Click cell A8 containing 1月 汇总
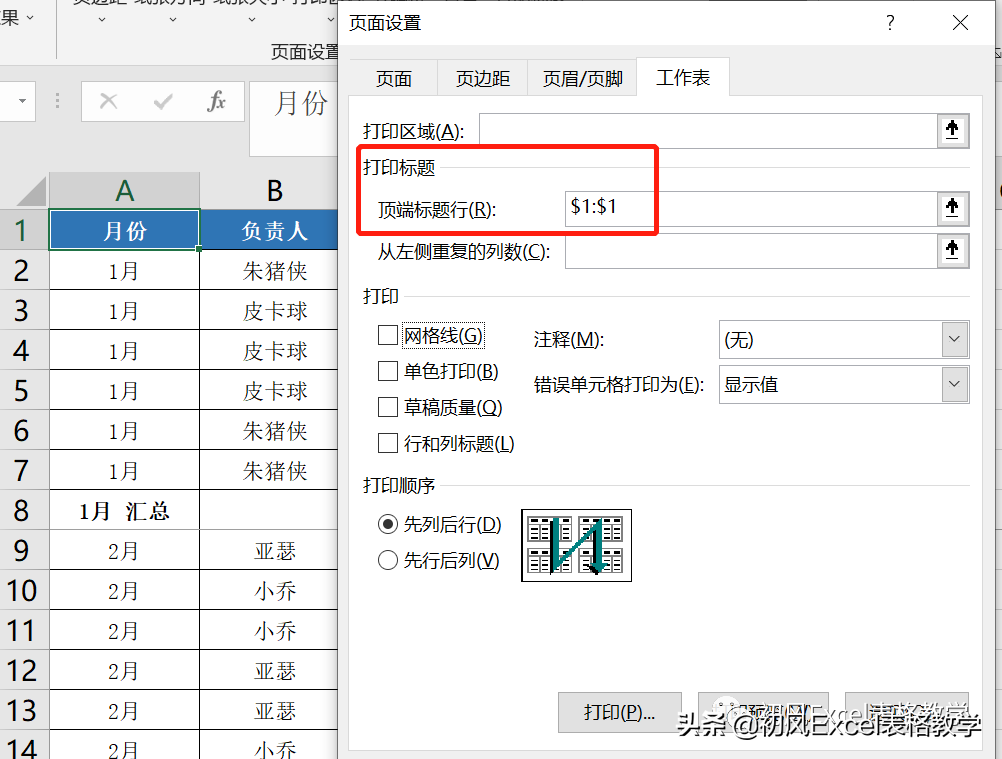This screenshot has height=759, width=1002. tap(125, 510)
